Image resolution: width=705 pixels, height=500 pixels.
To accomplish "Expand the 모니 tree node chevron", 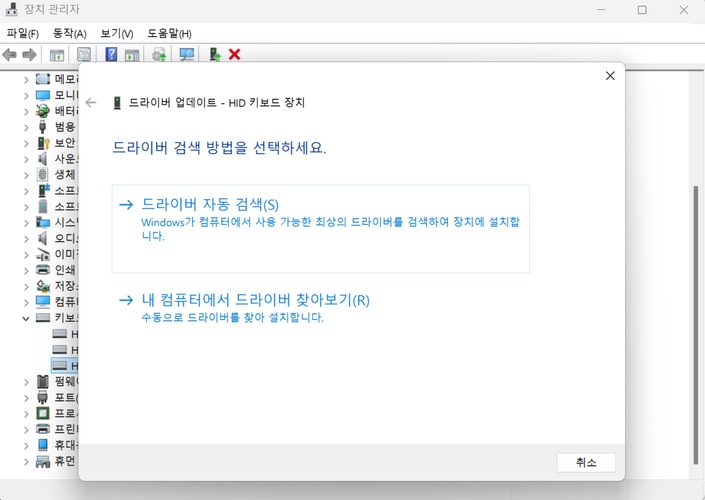I will (x=26, y=96).
